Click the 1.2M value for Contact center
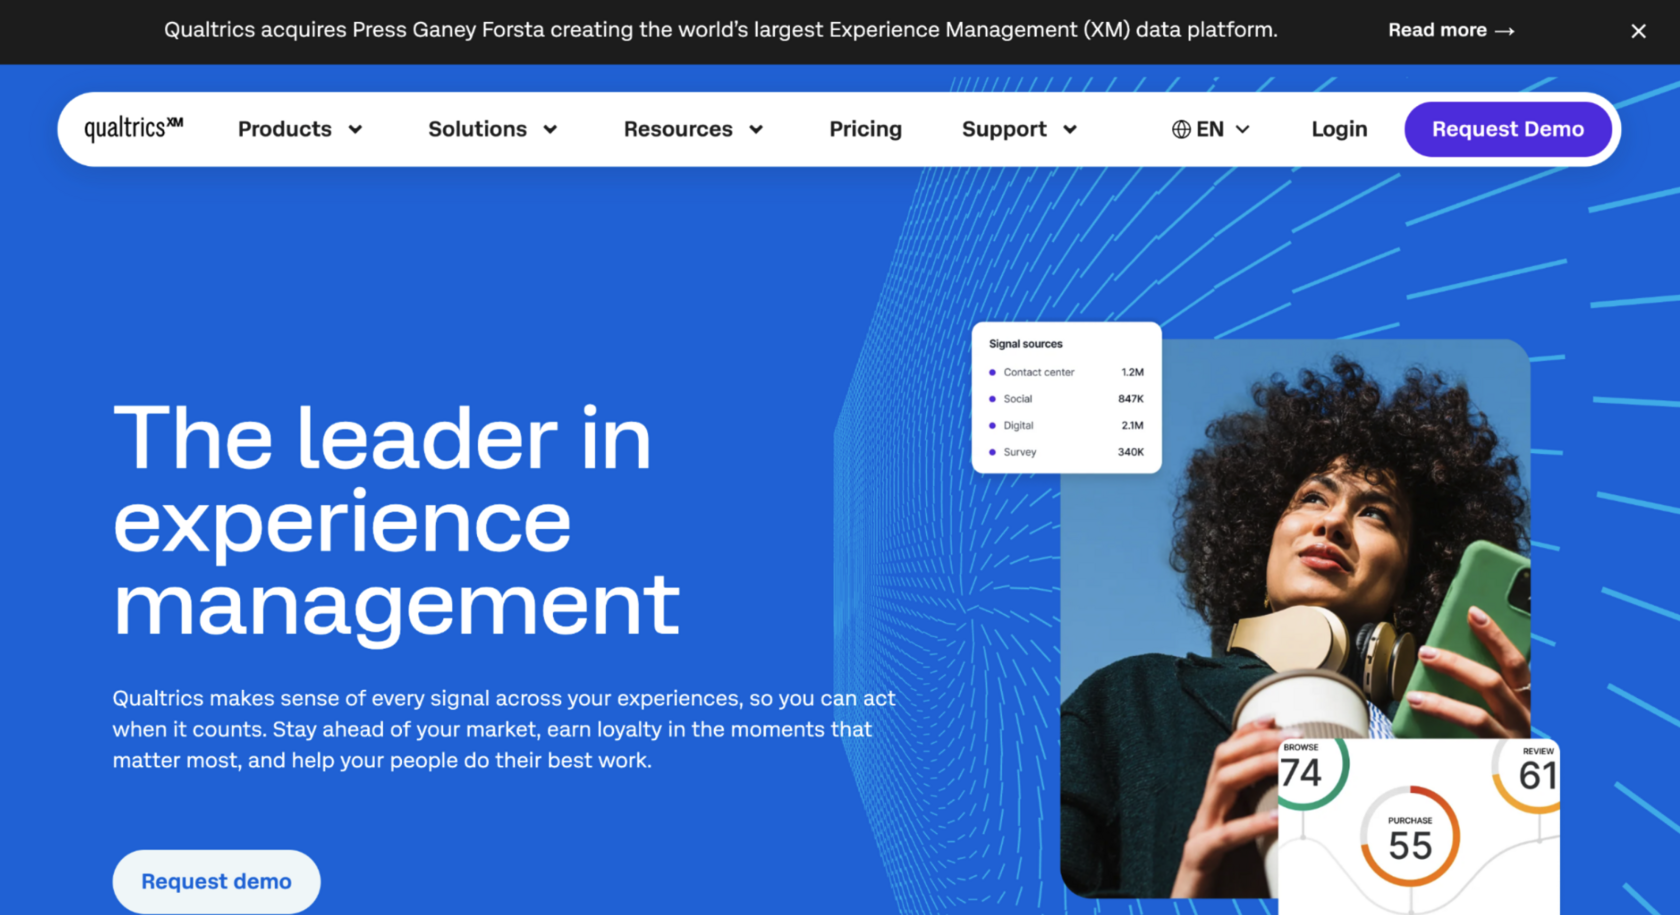1680x915 pixels. coord(1132,372)
